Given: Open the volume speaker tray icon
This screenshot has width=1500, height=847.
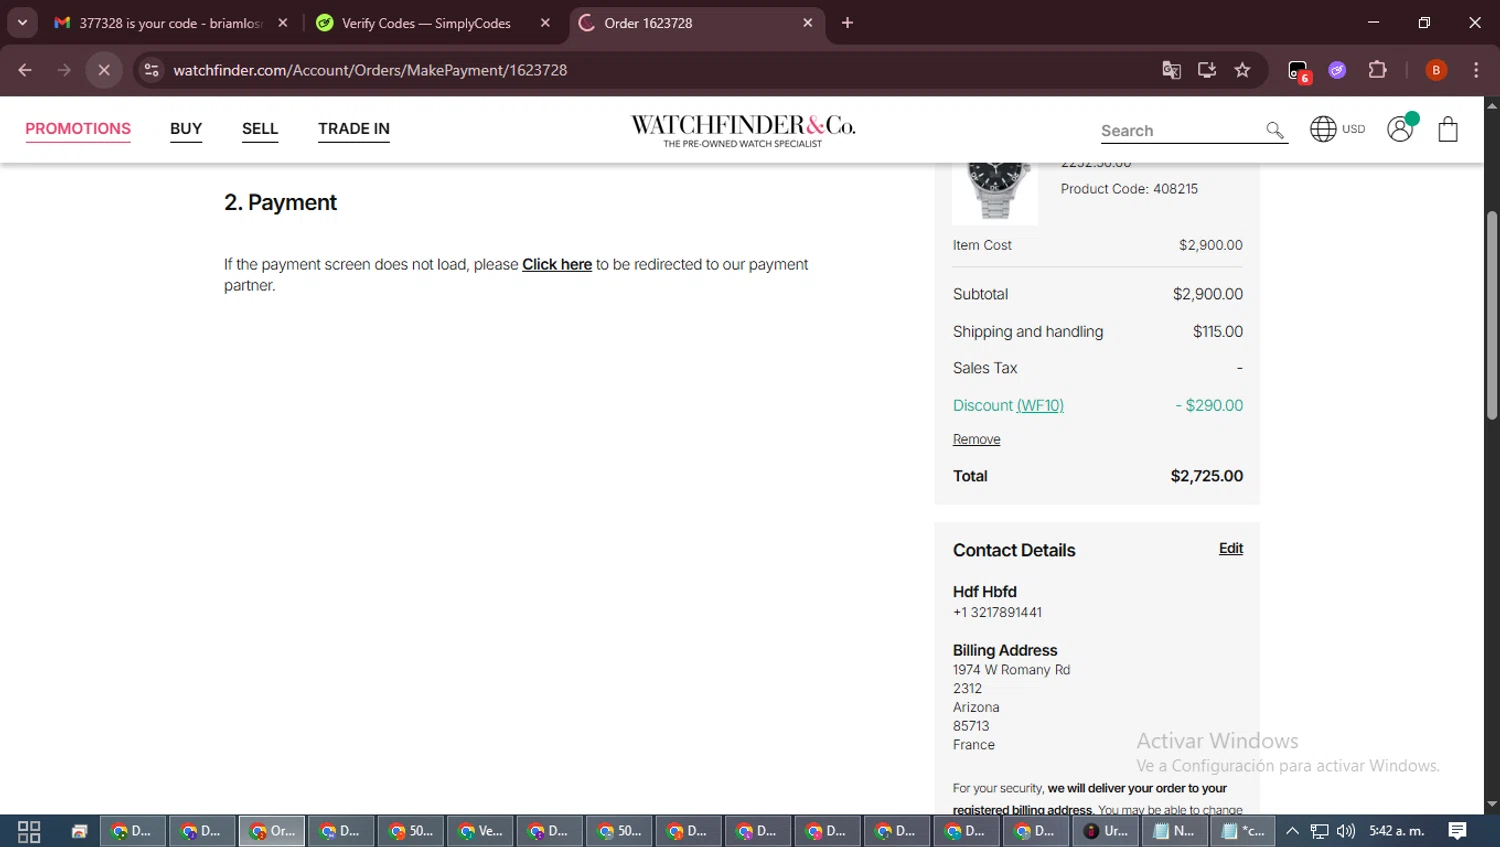Looking at the screenshot, I should [1346, 831].
